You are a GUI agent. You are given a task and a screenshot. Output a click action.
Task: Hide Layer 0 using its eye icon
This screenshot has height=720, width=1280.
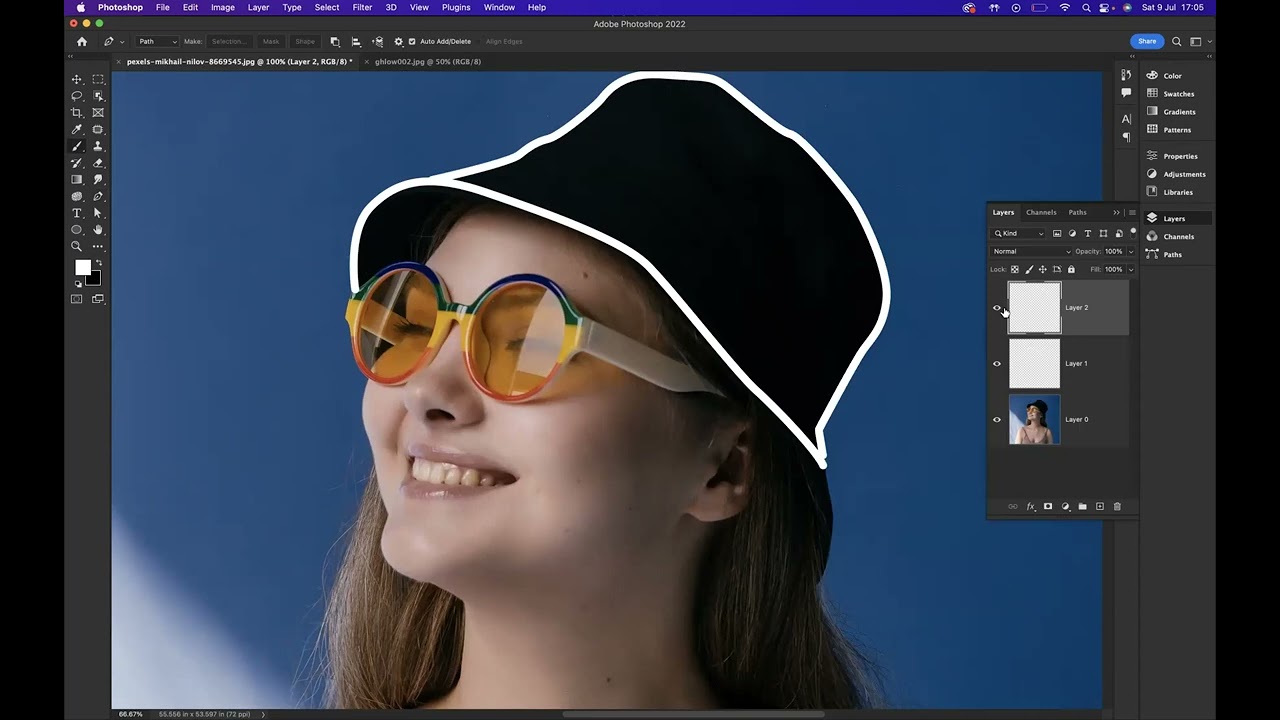(x=996, y=420)
